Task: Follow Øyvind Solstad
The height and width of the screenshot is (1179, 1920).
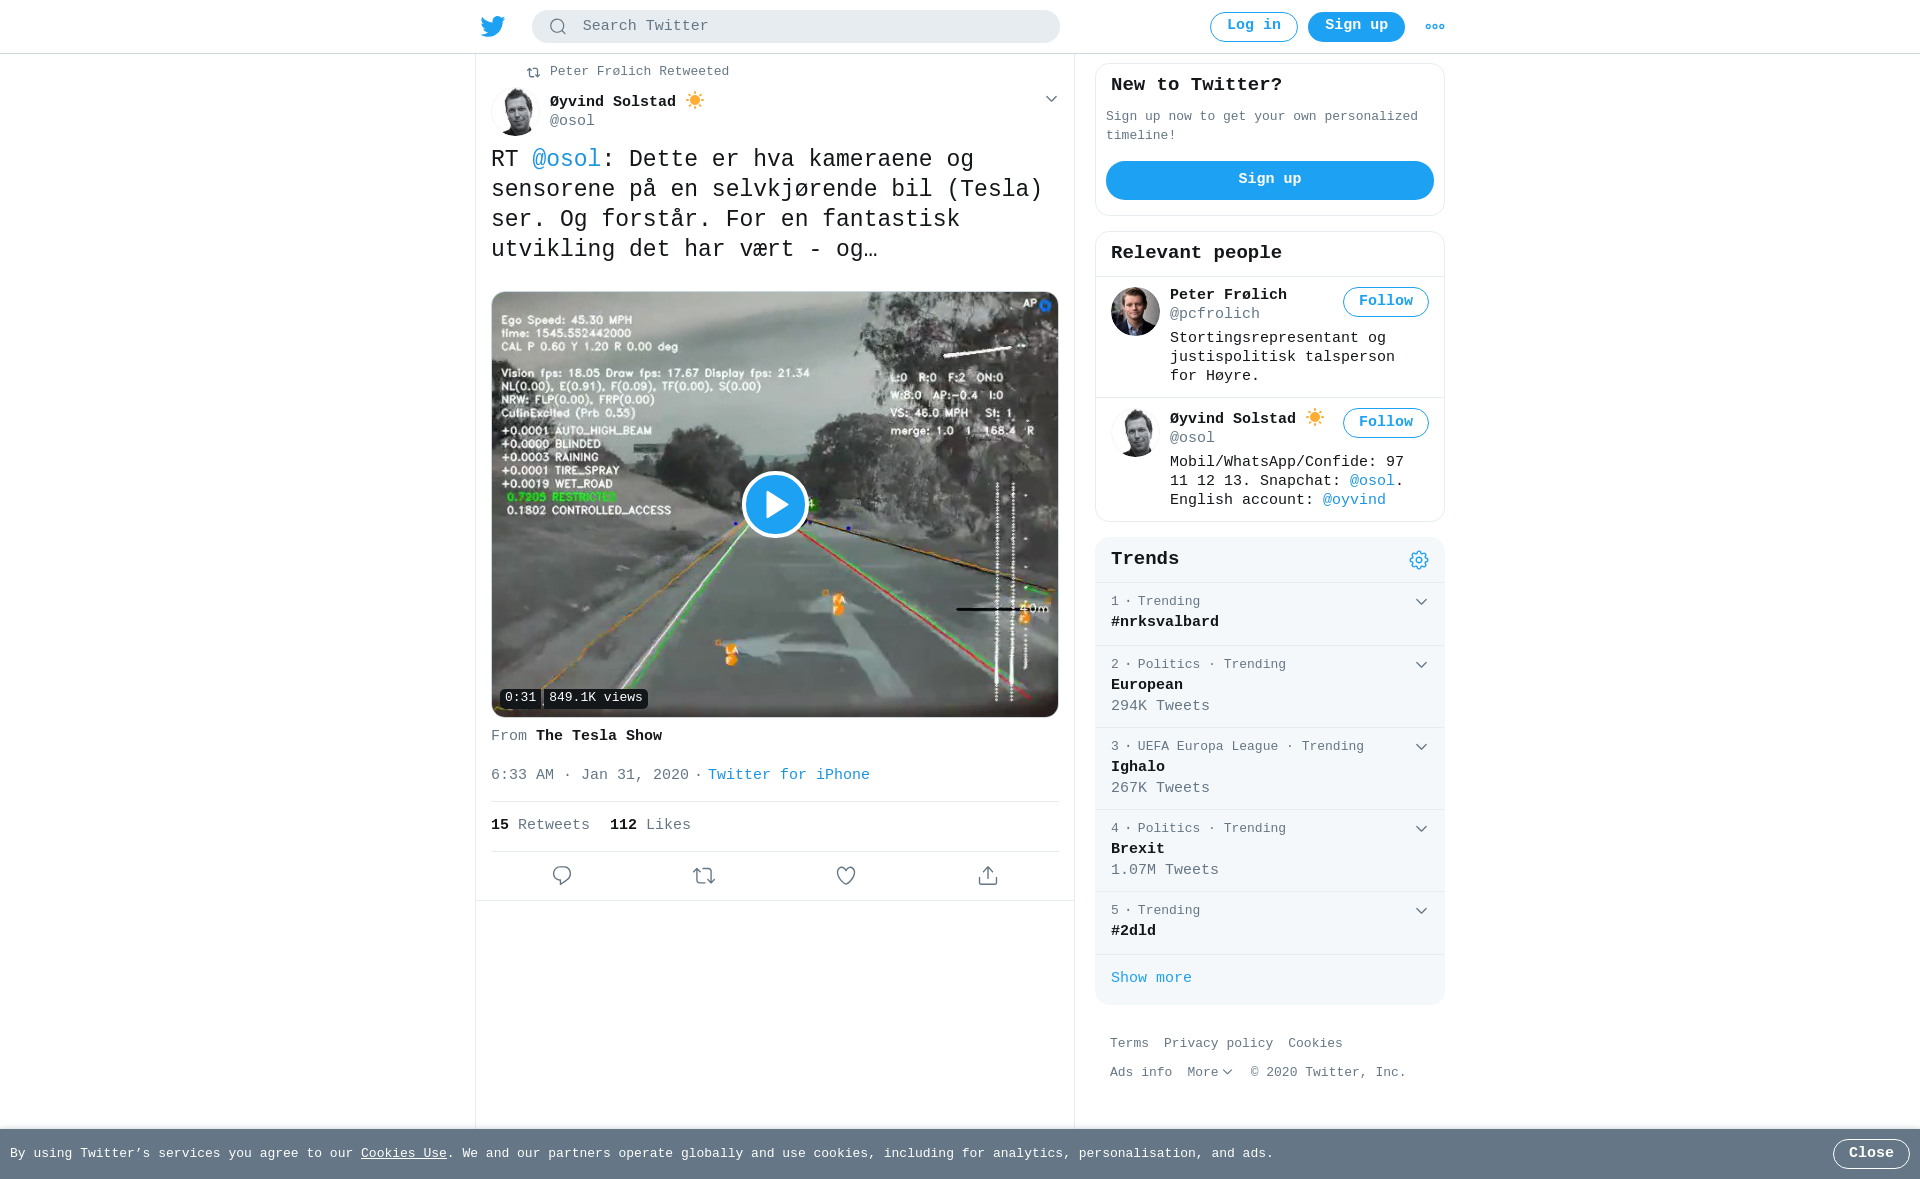Action: 1386,423
